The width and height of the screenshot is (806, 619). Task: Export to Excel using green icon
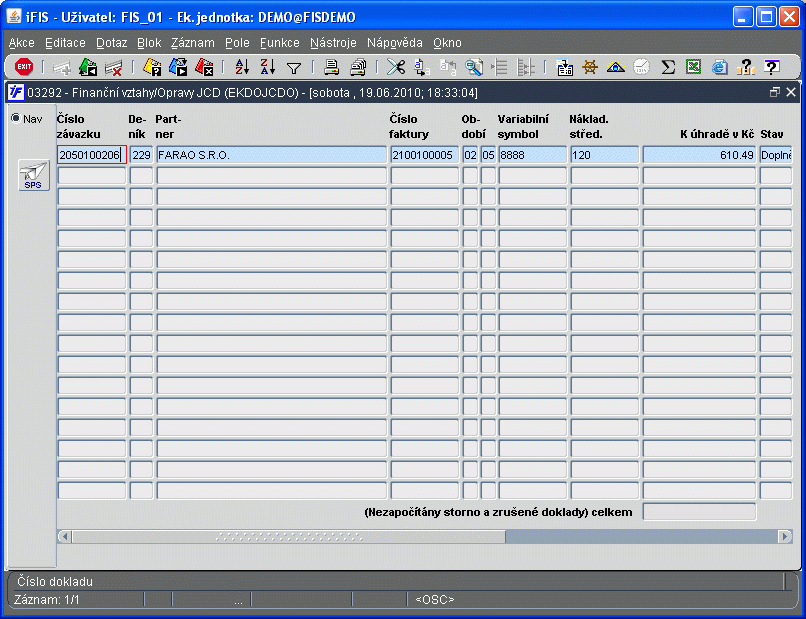[x=694, y=67]
